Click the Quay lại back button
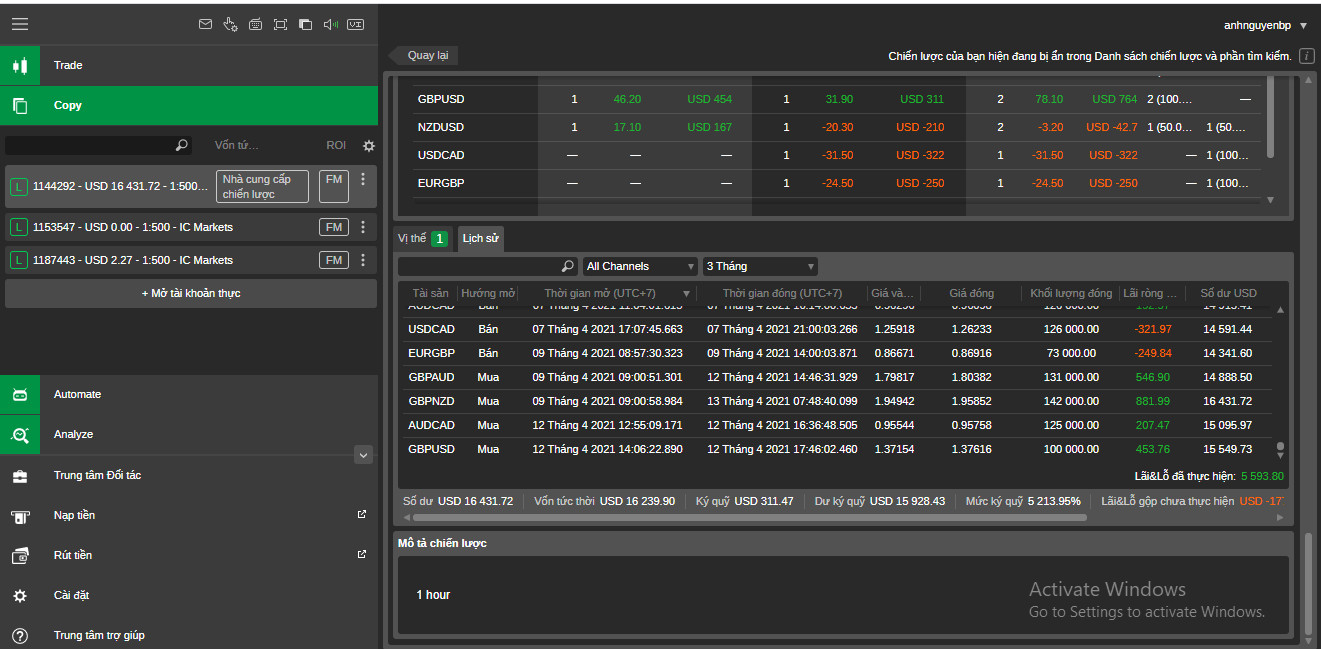This screenshot has width=1321, height=649. click(x=427, y=56)
